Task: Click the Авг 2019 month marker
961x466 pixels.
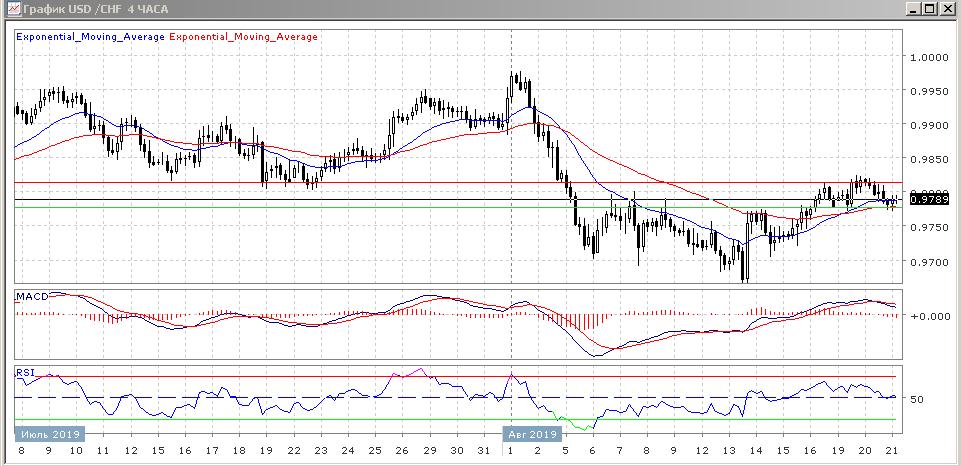Action: (530, 435)
